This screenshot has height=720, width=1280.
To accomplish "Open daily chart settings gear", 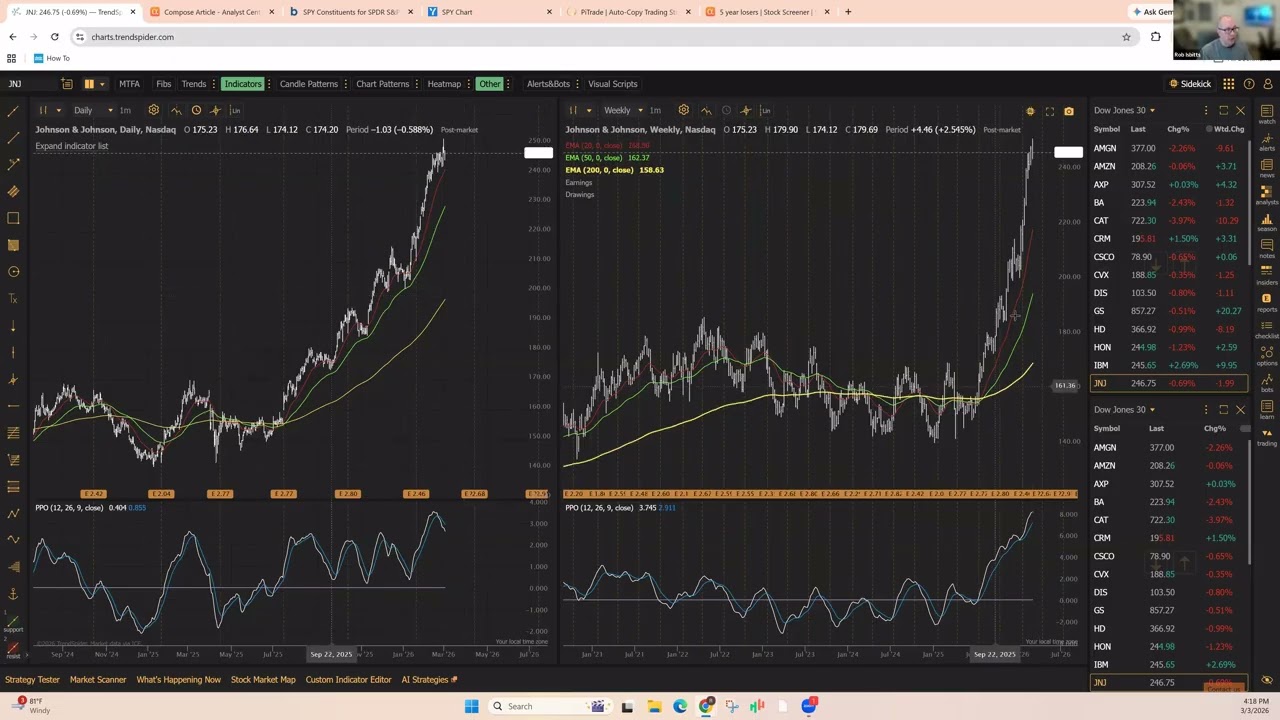I will pos(153,110).
